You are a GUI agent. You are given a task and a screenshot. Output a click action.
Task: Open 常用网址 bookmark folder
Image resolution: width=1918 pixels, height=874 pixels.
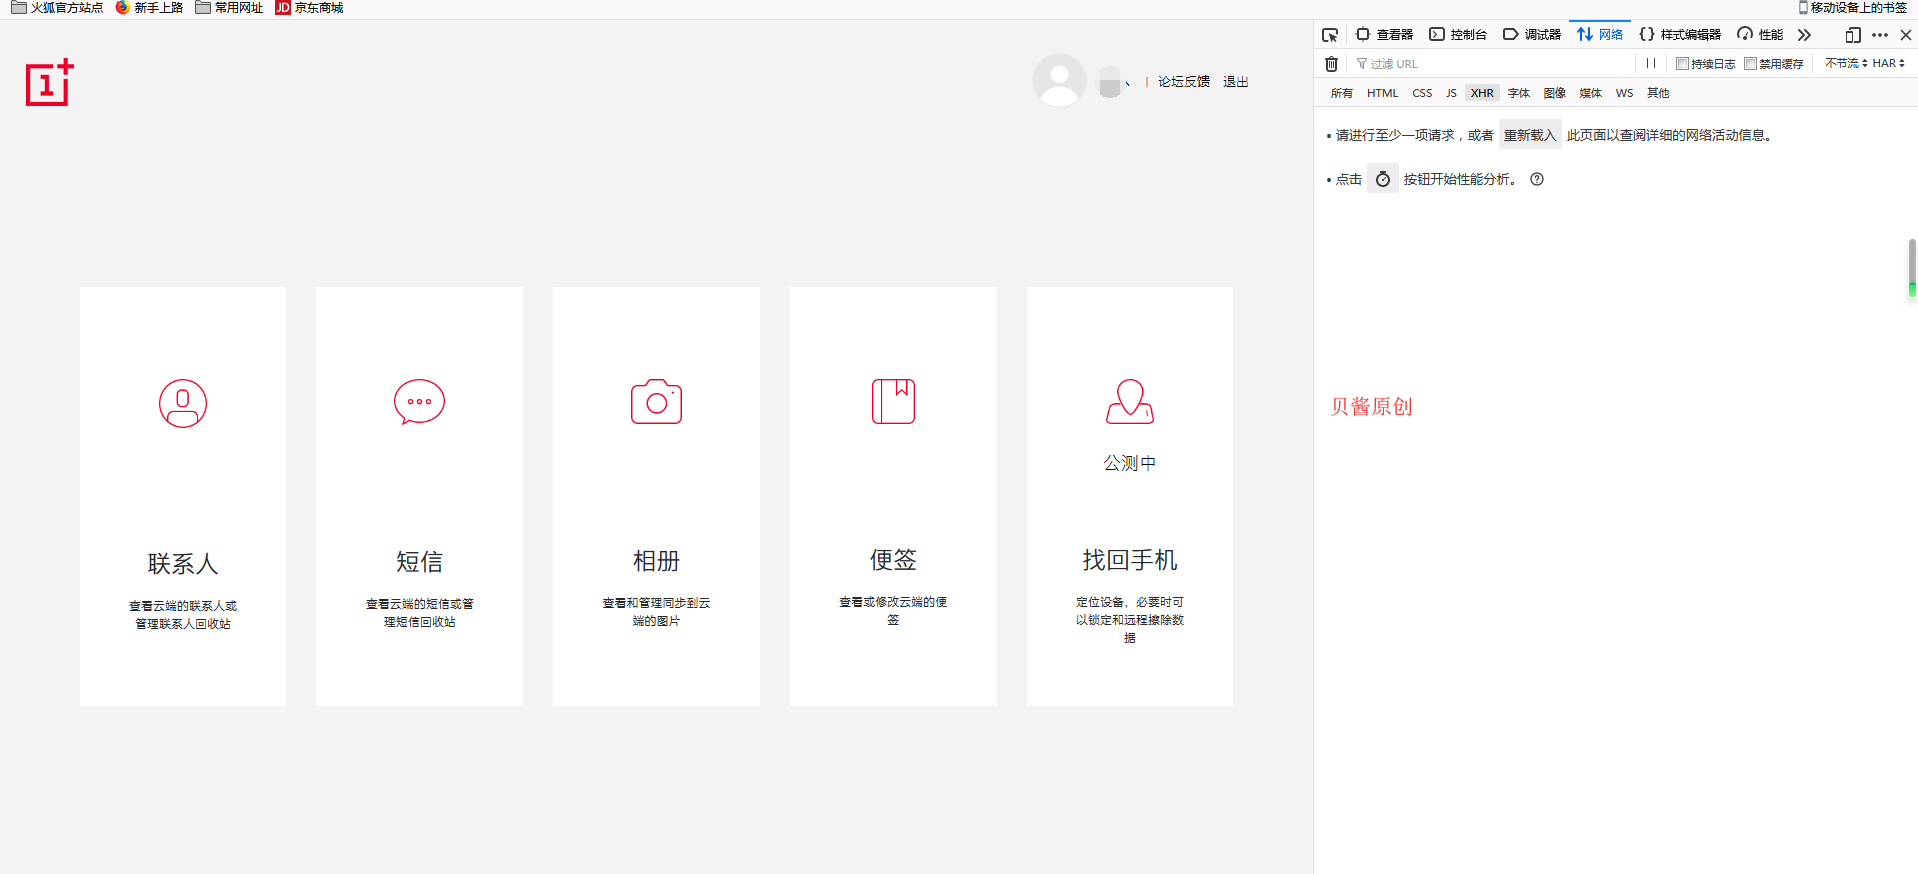(x=229, y=8)
